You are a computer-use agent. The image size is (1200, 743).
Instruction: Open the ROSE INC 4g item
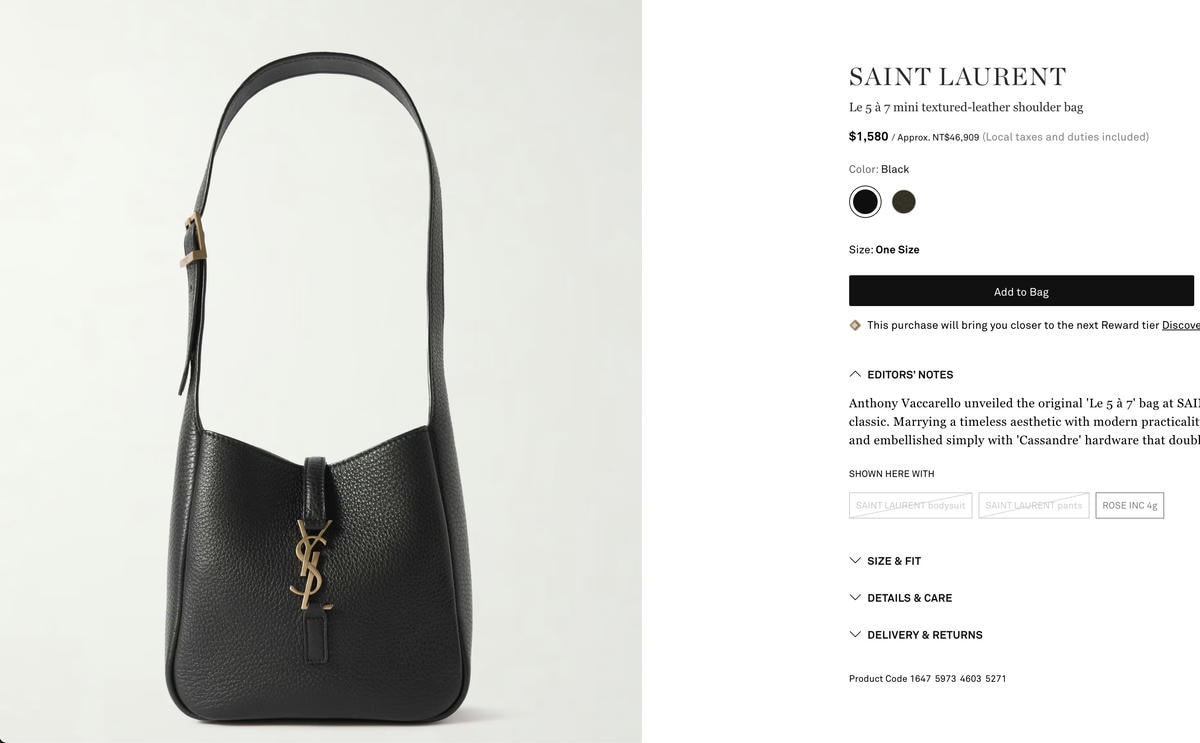tap(1130, 505)
